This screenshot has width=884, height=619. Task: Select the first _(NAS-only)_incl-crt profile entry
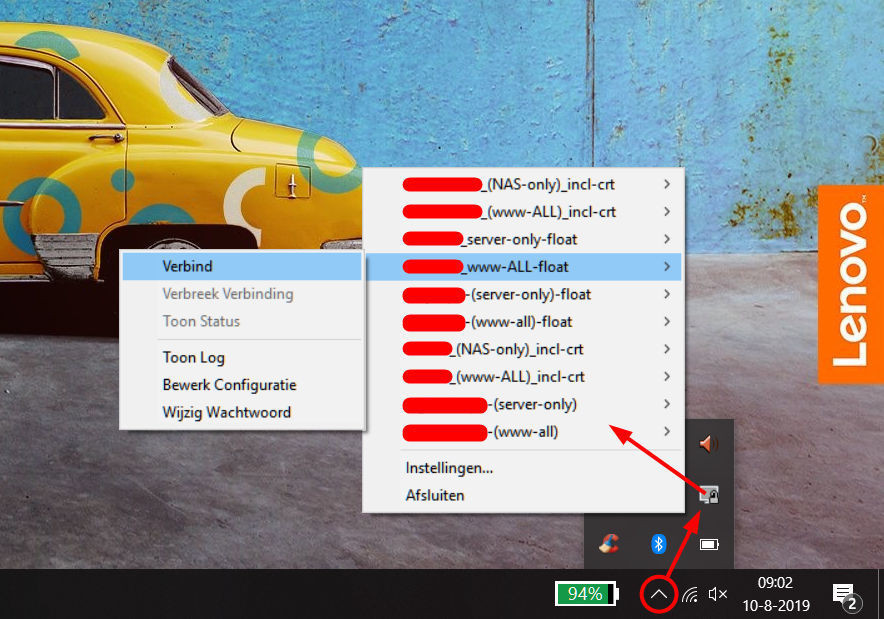tap(523, 184)
